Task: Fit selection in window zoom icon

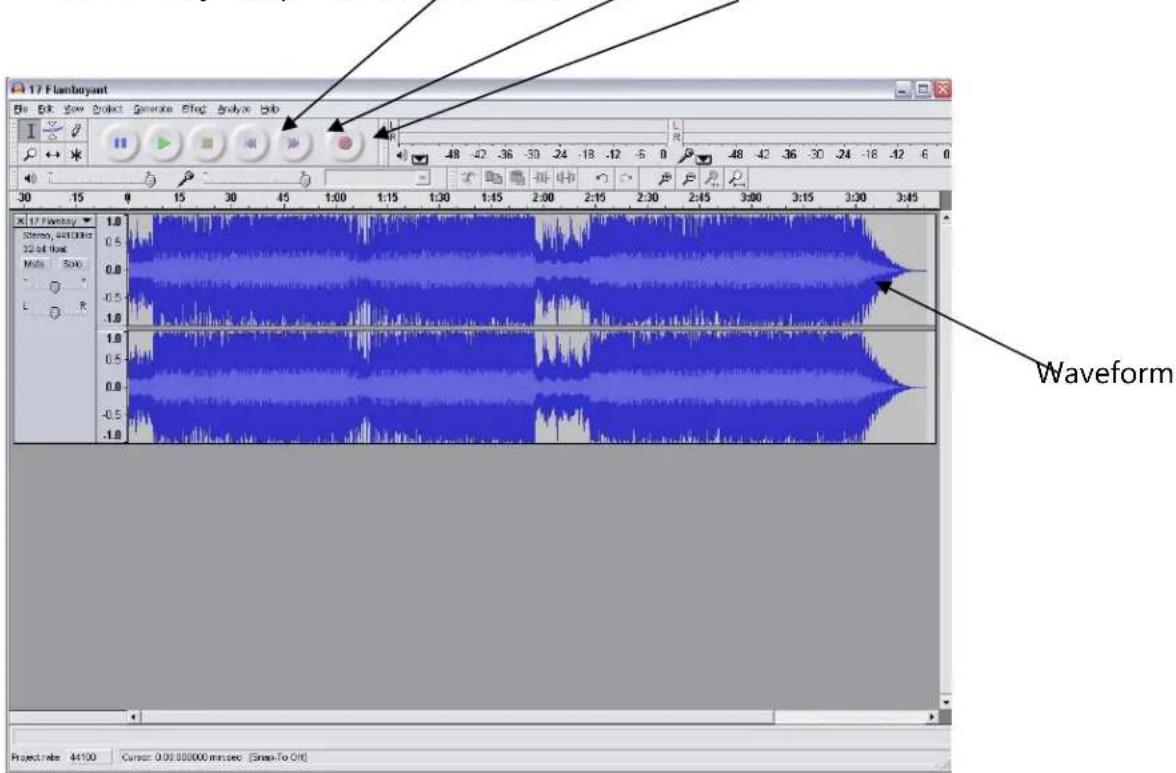Action: (x=712, y=178)
